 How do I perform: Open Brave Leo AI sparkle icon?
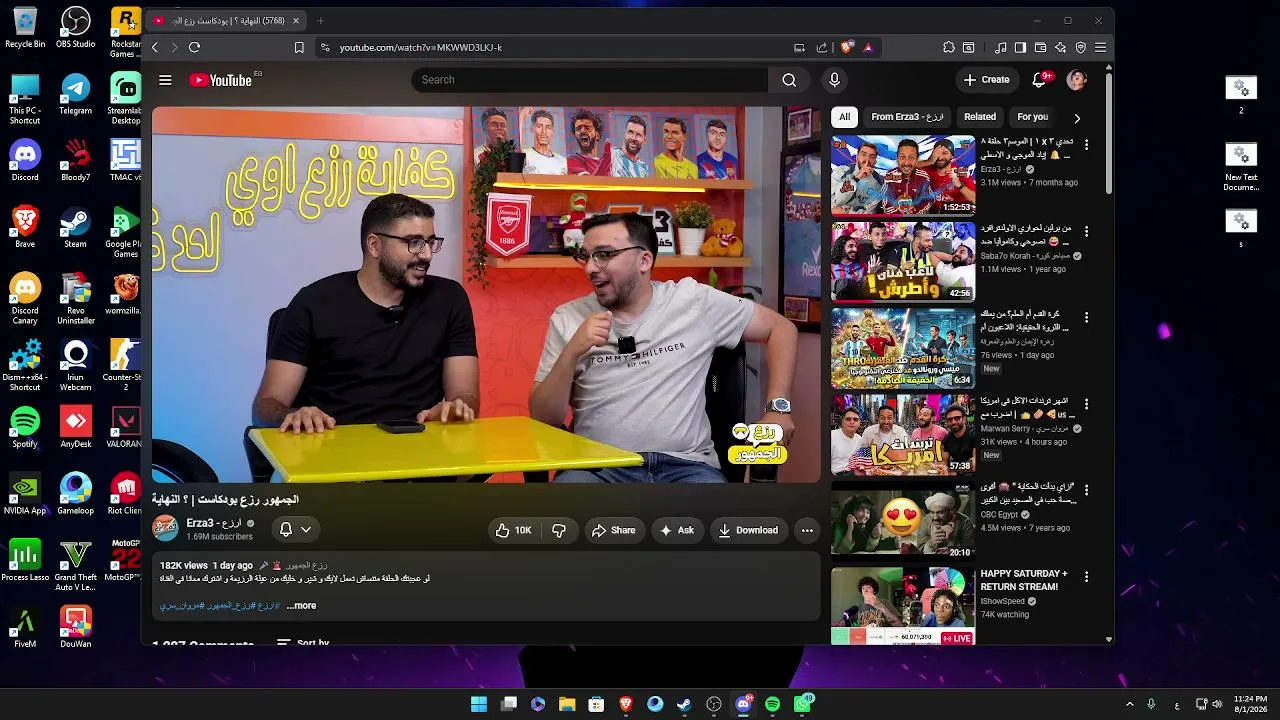1060,47
